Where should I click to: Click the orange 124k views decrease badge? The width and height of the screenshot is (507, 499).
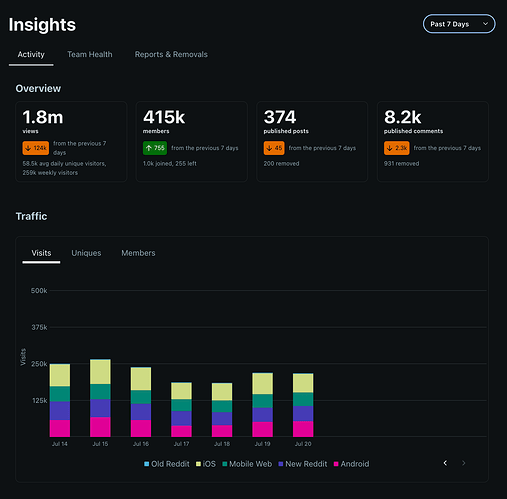click(x=36, y=148)
